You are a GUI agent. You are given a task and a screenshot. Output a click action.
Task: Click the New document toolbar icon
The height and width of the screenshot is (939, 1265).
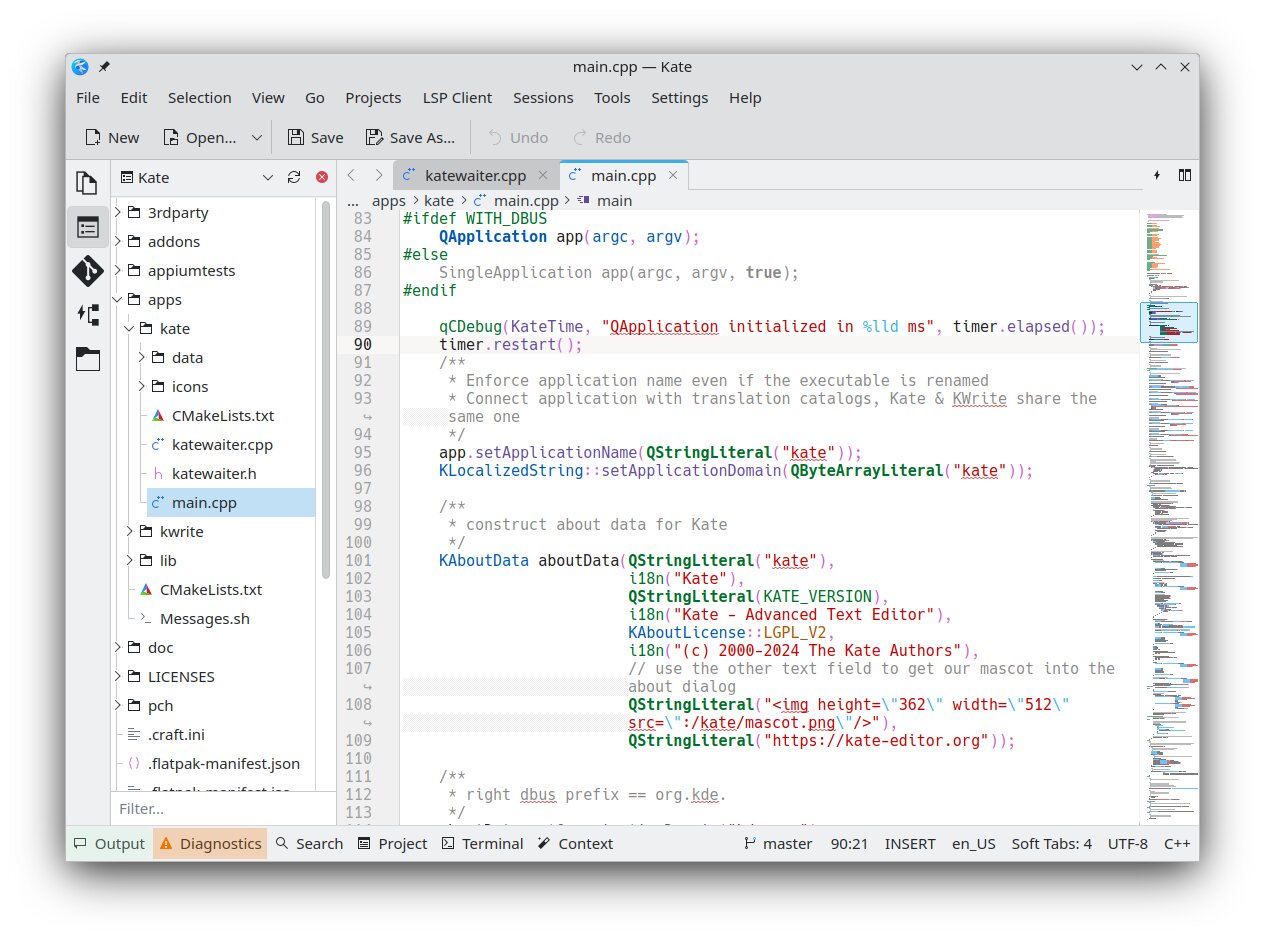(111, 137)
